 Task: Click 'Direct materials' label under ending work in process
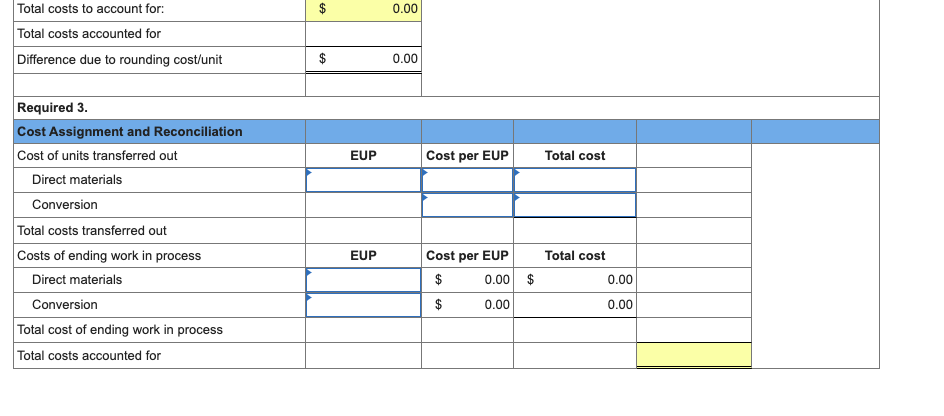pos(77,279)
